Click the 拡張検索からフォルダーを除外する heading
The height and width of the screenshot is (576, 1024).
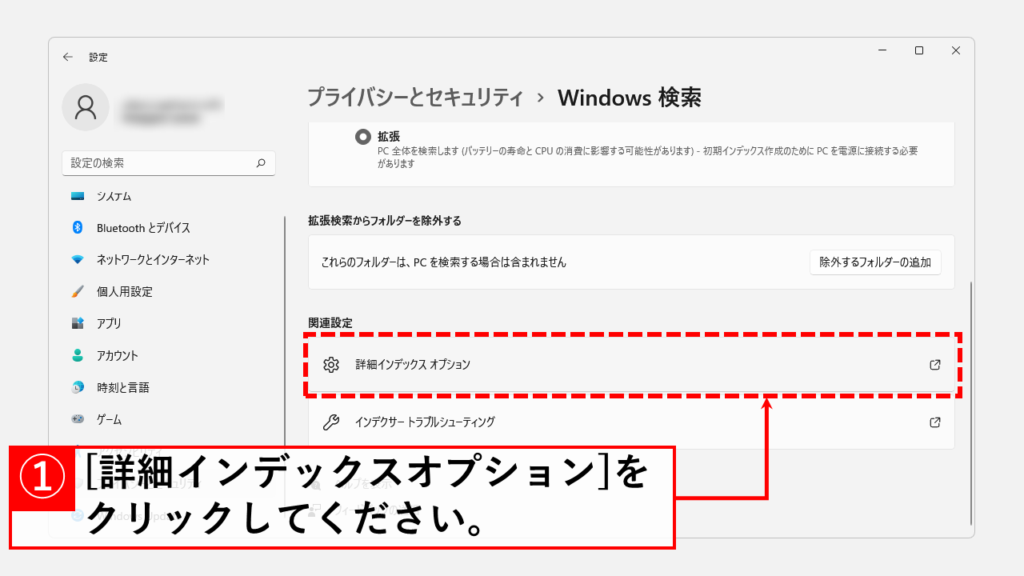(385, 221)
